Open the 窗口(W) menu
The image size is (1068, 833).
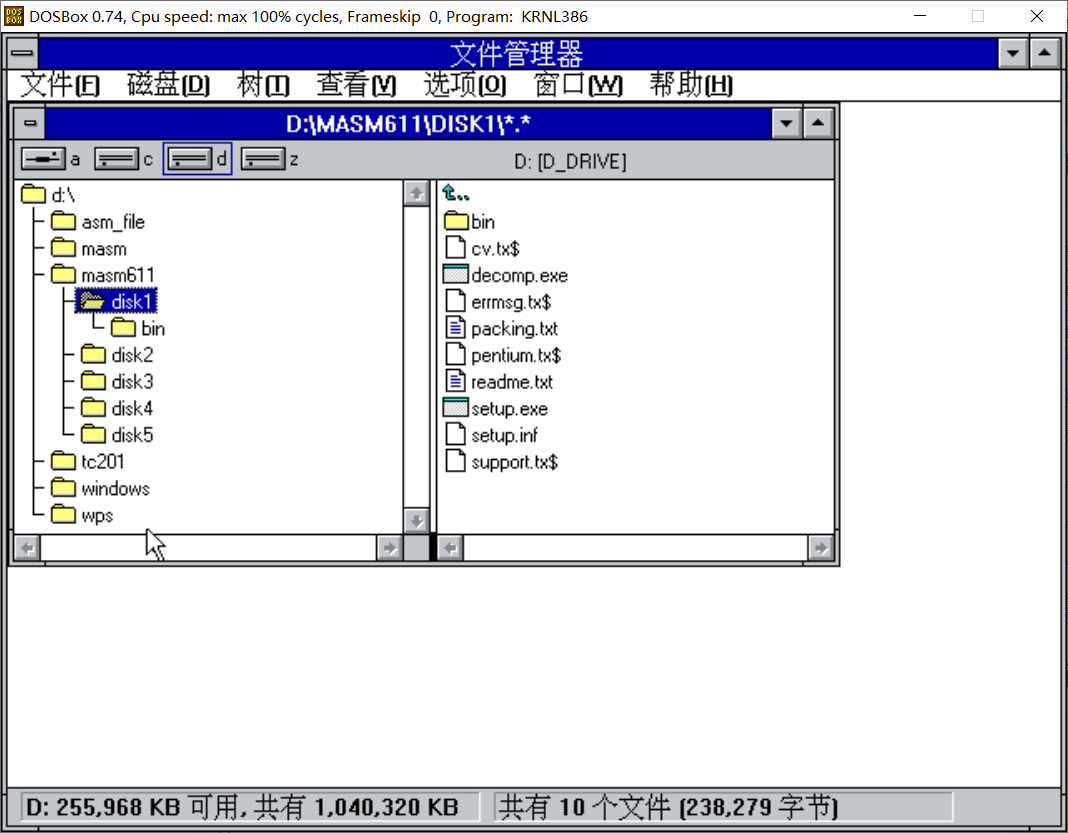point(578,85)
